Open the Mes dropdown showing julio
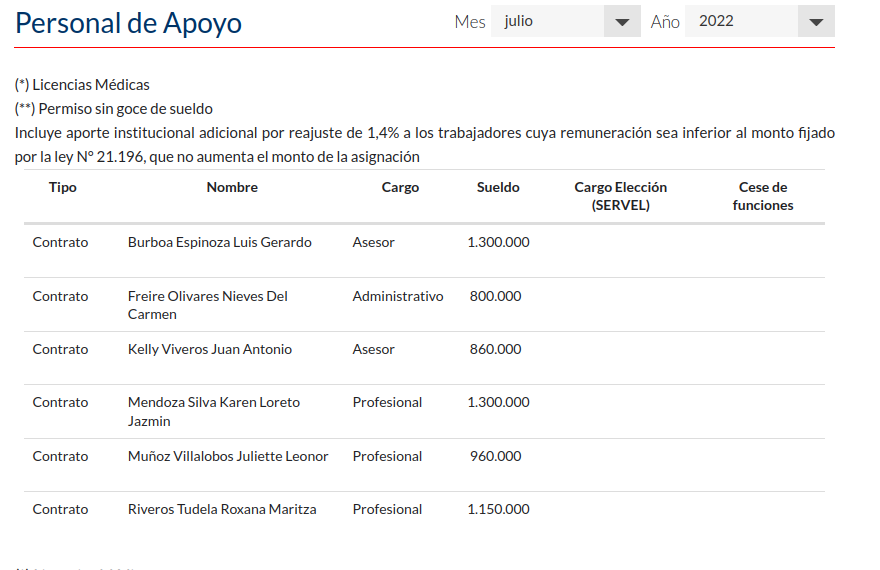Image resolution: width=880 pixels, height=570 pixels. (565, 21)
